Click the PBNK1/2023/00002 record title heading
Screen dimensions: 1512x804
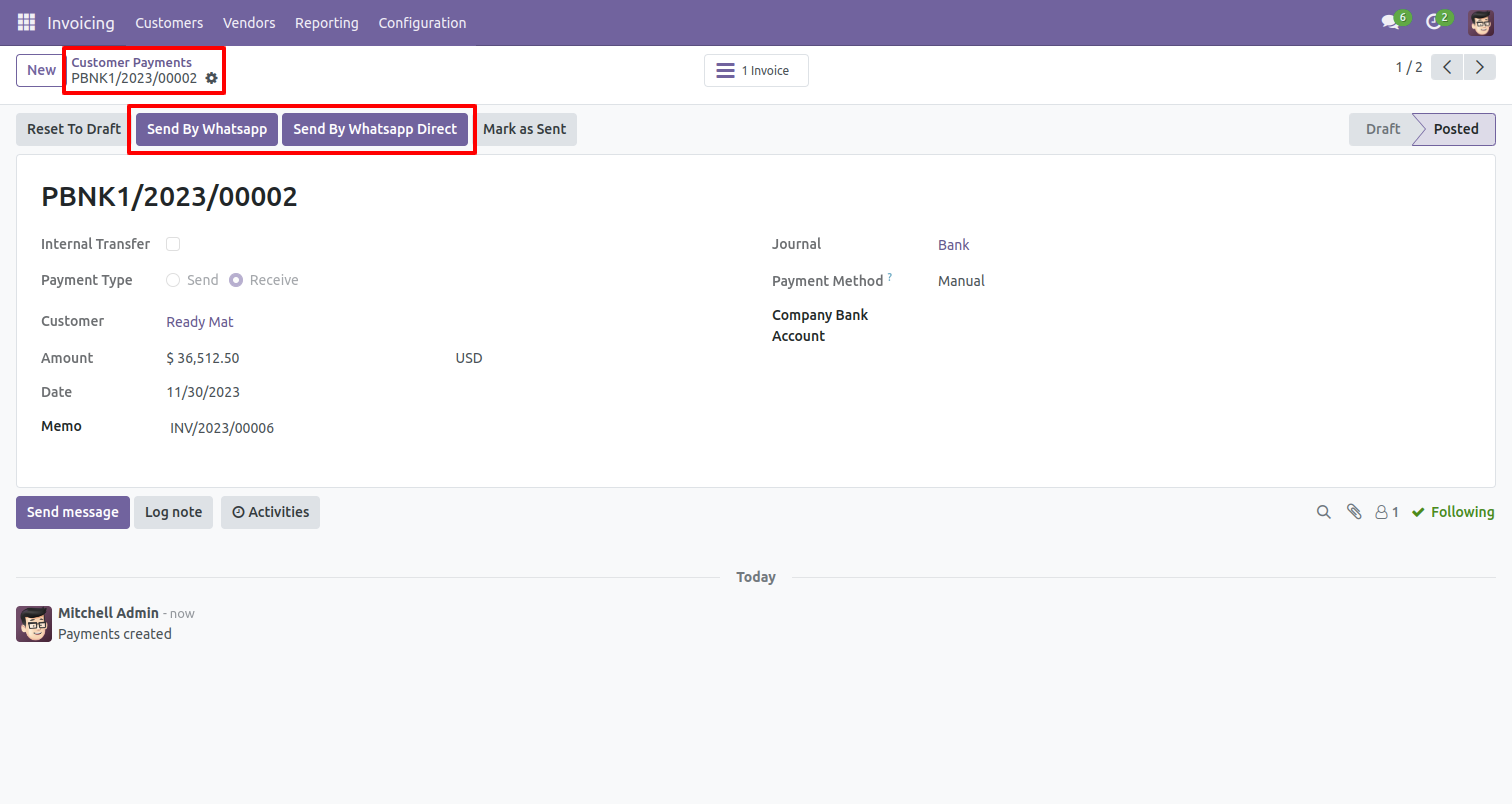[169, 197]
